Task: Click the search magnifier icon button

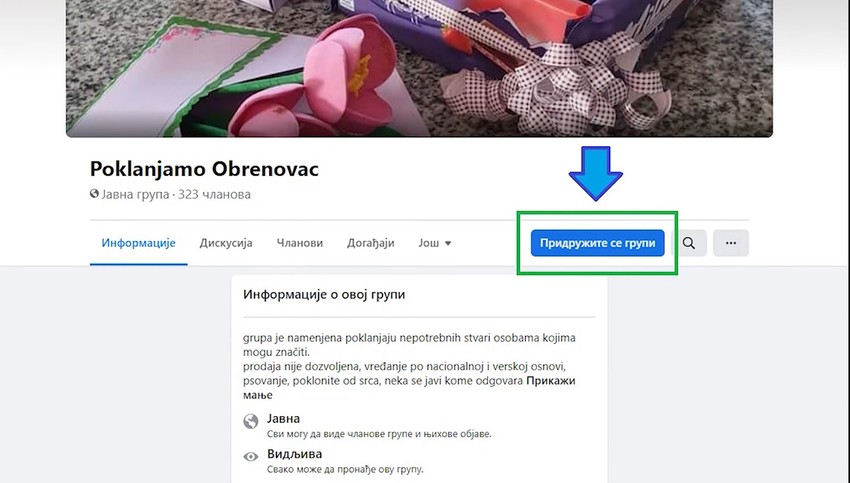Action: coord(689,243)
